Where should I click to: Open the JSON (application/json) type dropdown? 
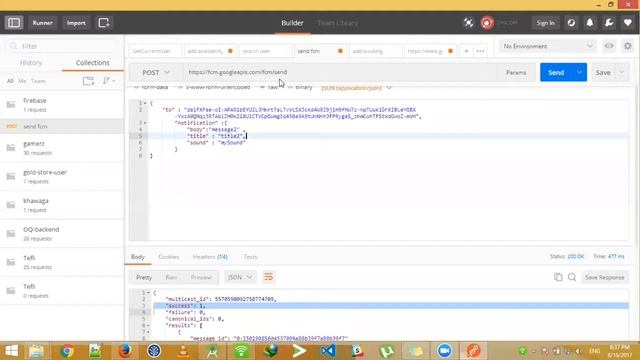[x=356, y=87]
